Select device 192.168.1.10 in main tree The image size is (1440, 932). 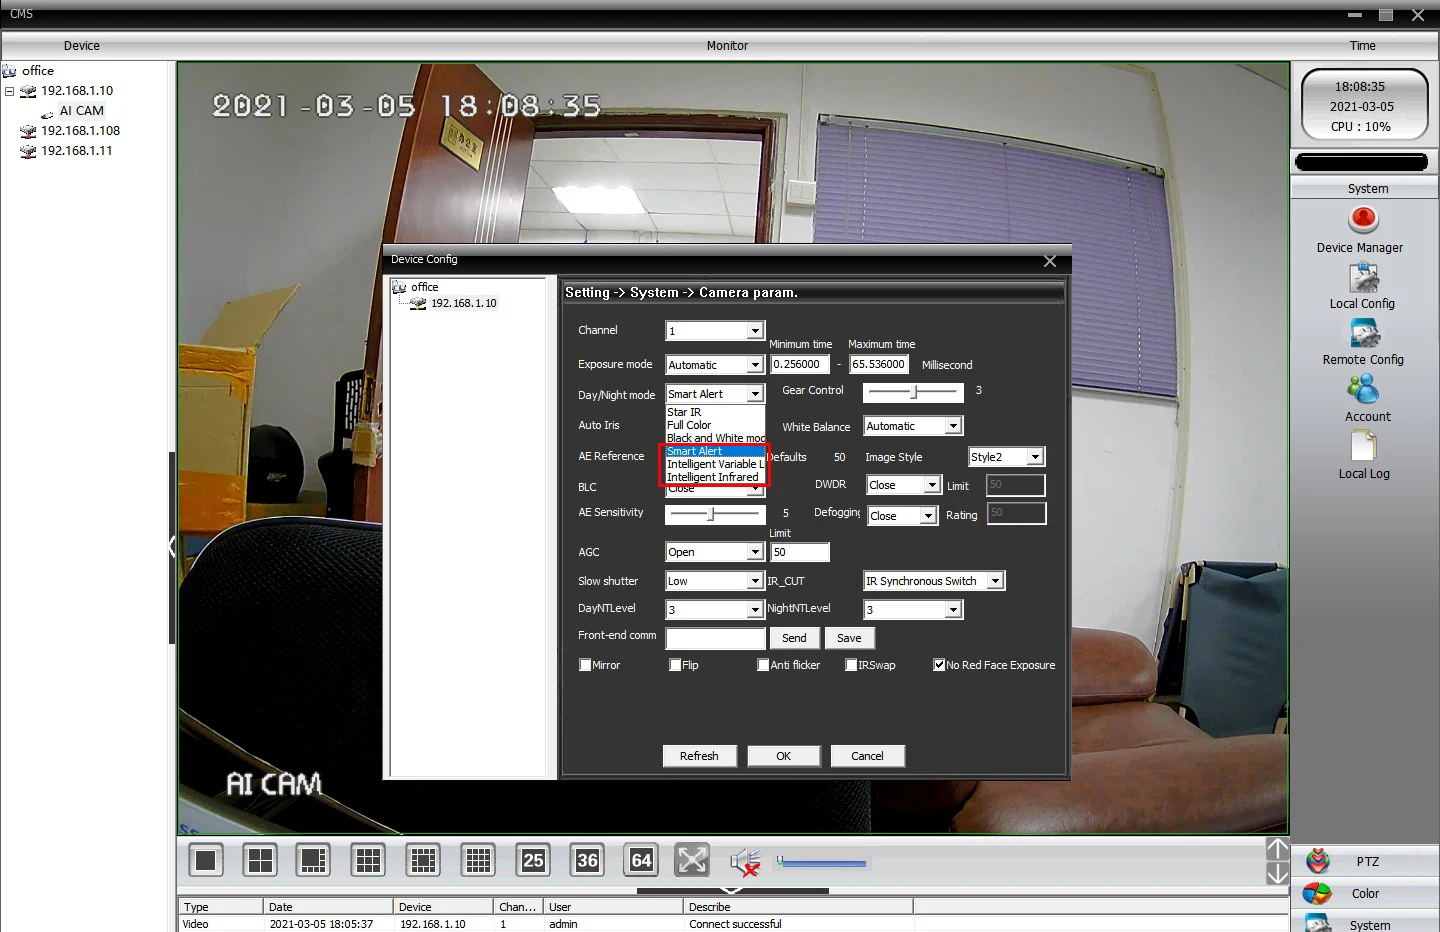pyautogui.click(x=77, y=90)
